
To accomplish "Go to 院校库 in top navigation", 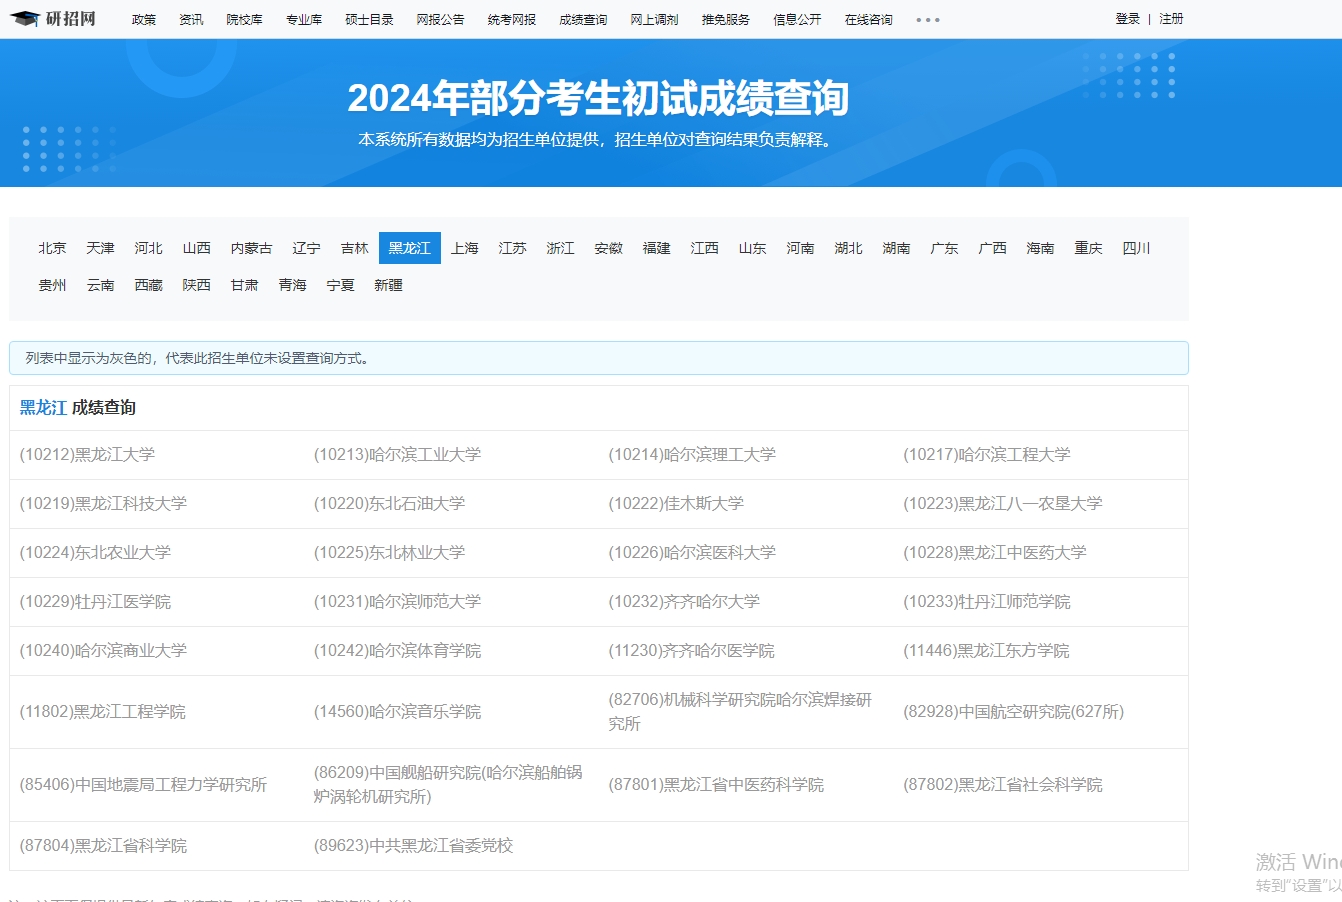I will click(244, 19).
